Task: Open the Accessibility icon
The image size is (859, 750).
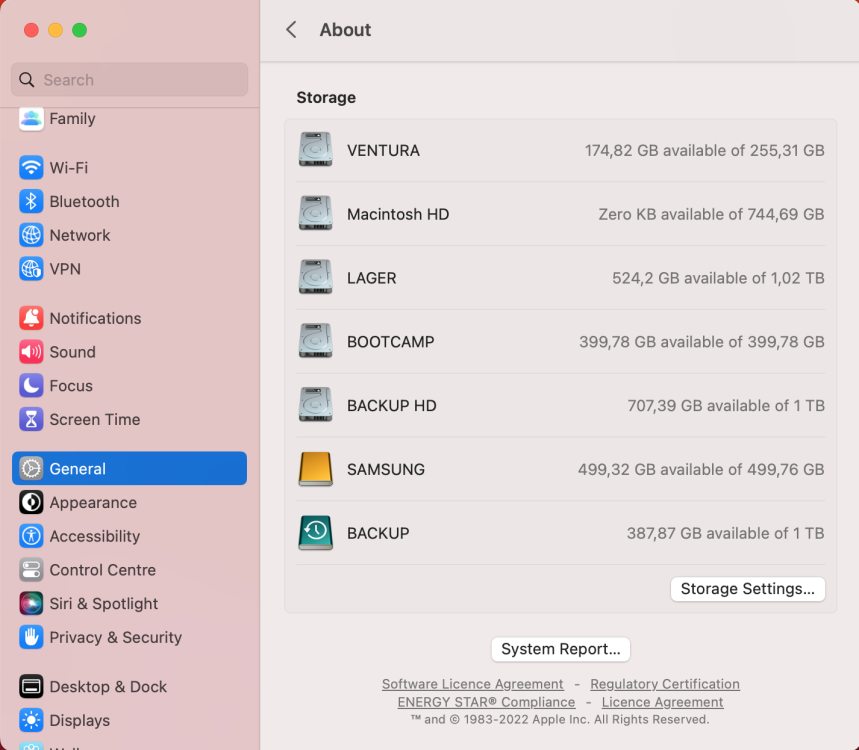Action: tap(31, 536)
